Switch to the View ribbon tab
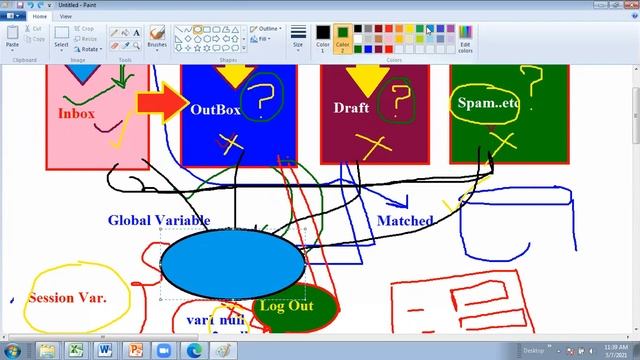The height and width of the screenshot is (360, 640). pyautogui.click(x=66, y=16)
